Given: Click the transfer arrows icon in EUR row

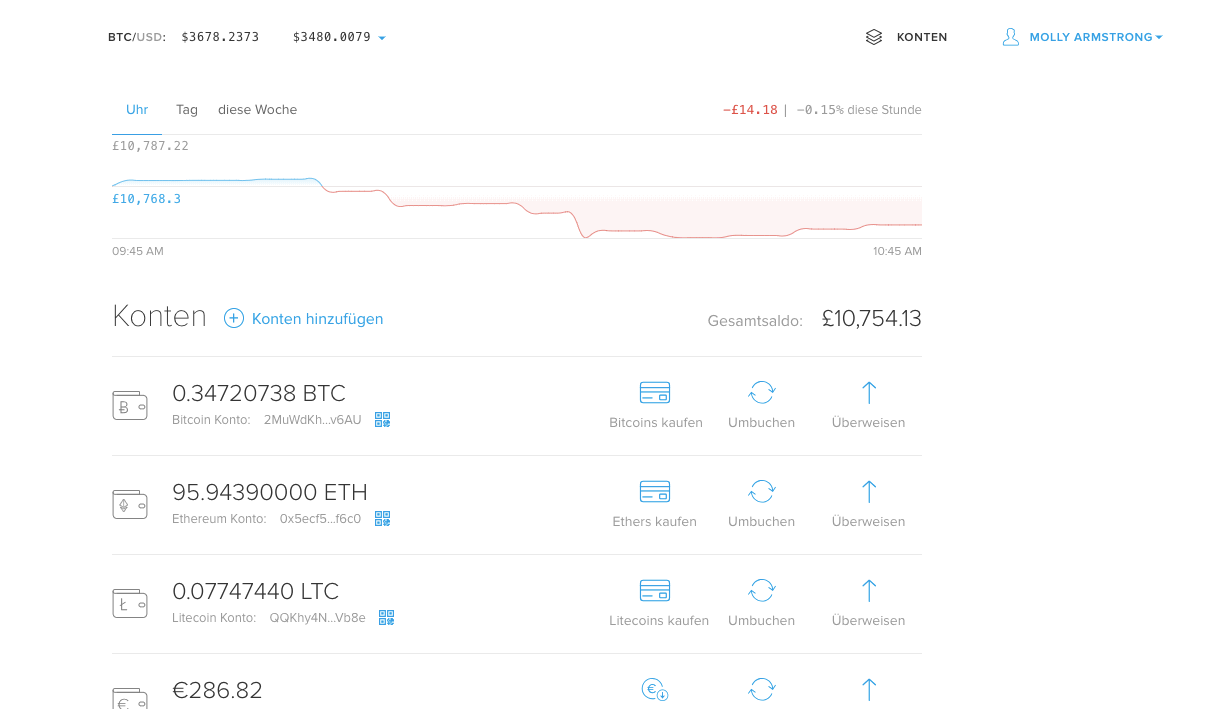Looking at the screenshot, I should click(x=762, y=689).
